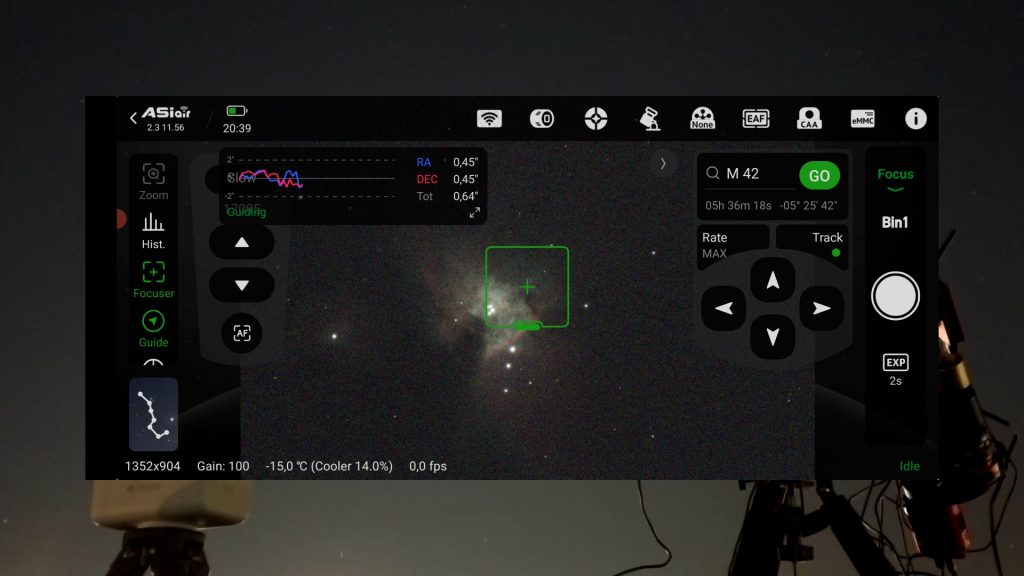Slew the mount down with arrow
Viewport: 1024px width, 576px height.
click(x=773, y=336)
